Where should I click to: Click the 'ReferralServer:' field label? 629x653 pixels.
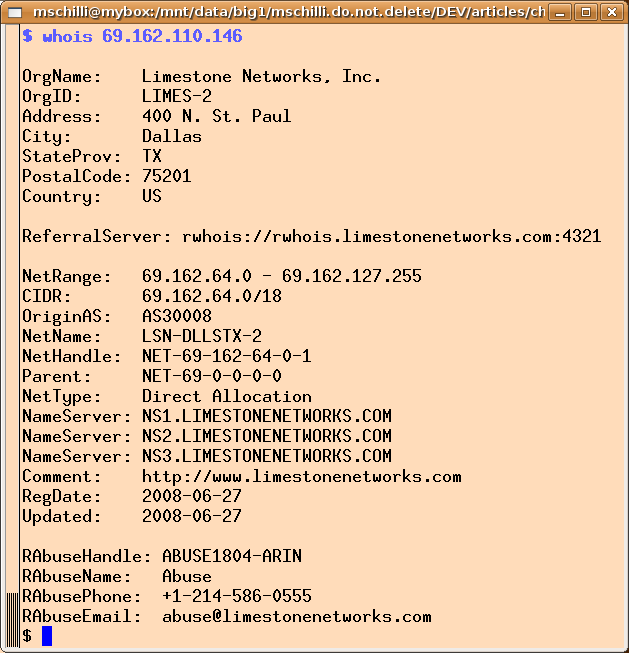(97, 236)
